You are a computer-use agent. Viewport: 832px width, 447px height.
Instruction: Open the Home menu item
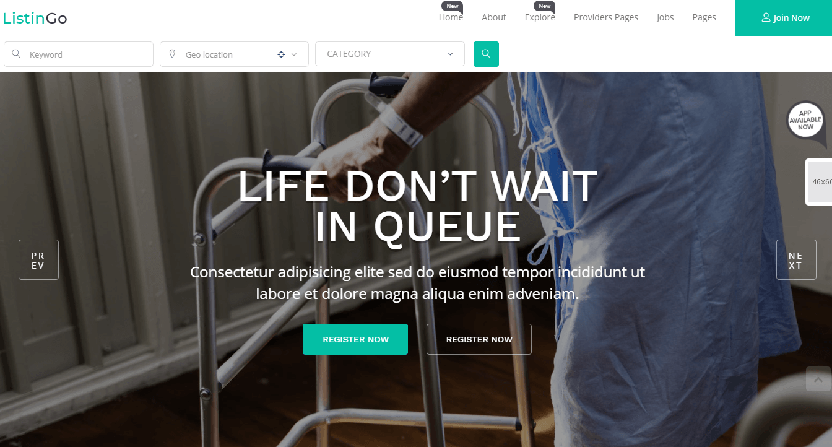[450, 17]
